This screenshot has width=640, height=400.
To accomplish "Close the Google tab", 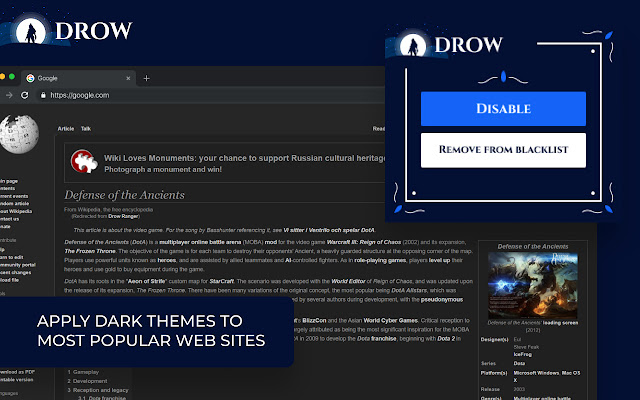I will tap(128, 78).
